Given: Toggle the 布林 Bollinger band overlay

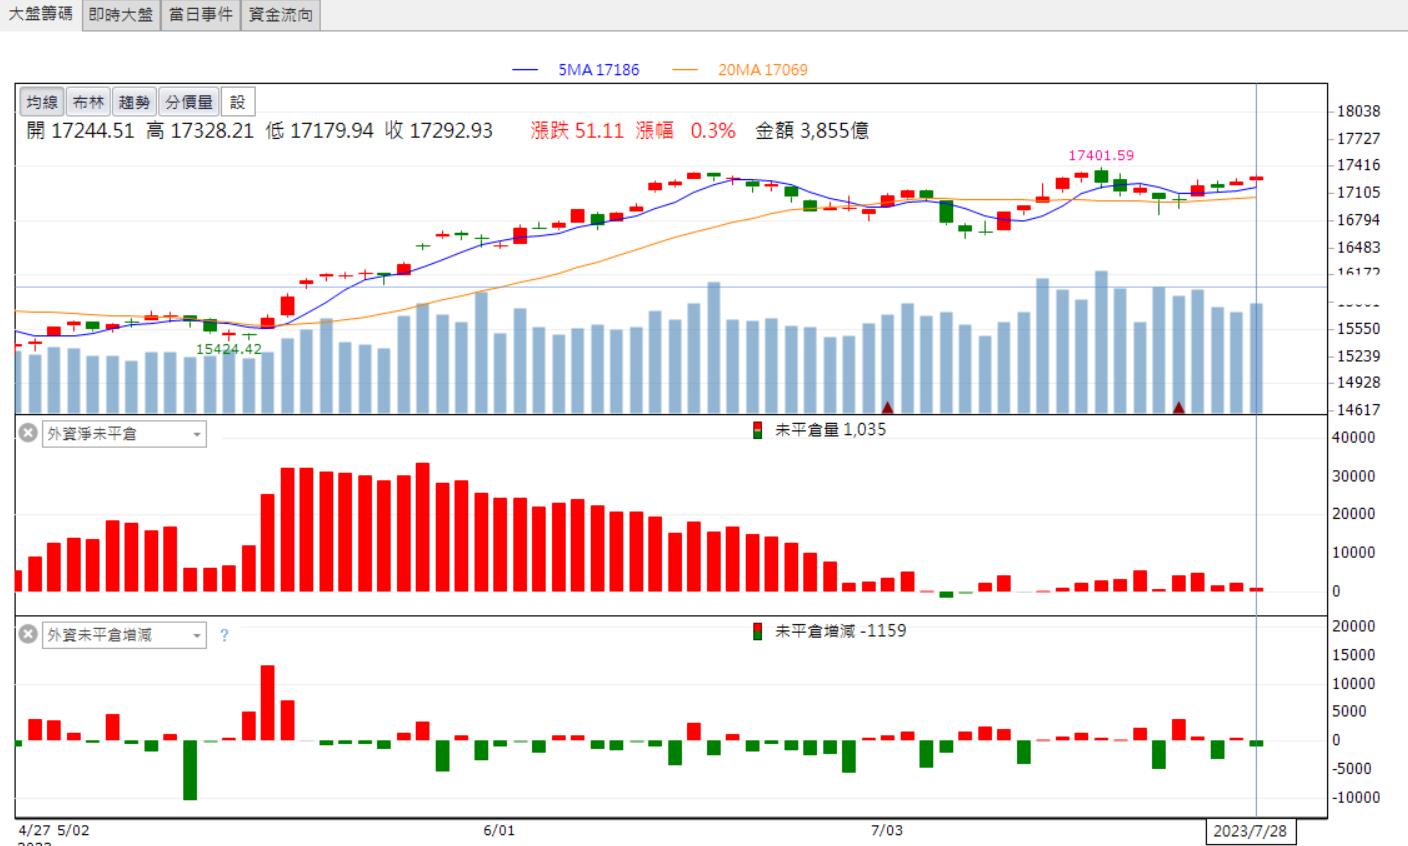Looking at the screenshot, I should [x=88, y=102].
